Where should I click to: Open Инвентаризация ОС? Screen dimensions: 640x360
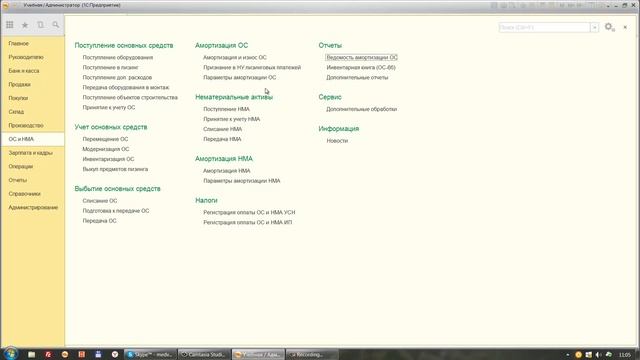(x=108, y=159)
